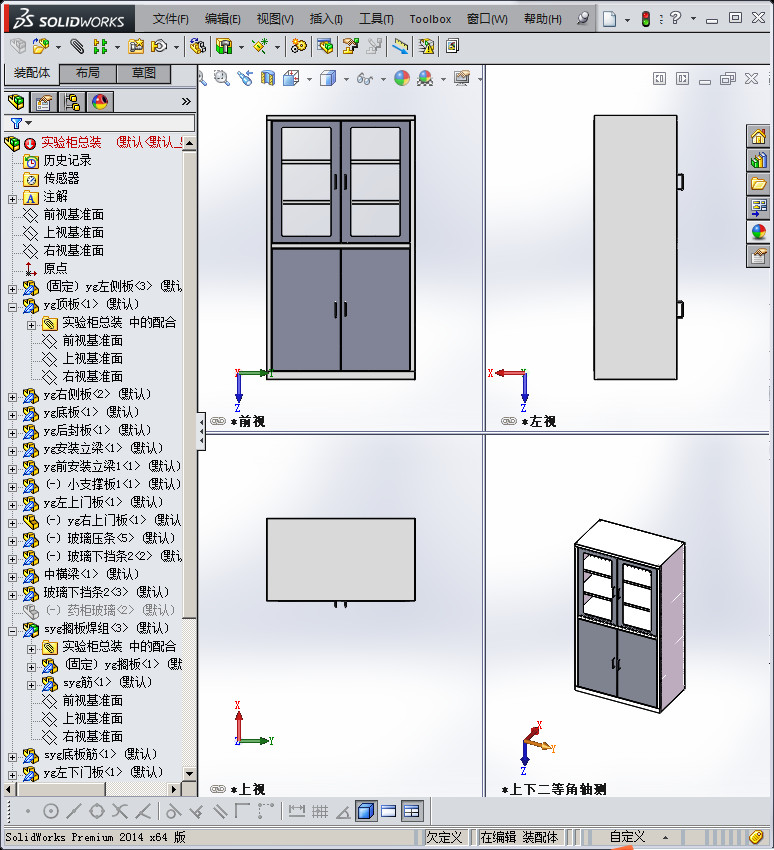This screenshot has width=774, height=850.
Task: Toggle grid snap in bottom toolbar
Action: tap(320, 811)
